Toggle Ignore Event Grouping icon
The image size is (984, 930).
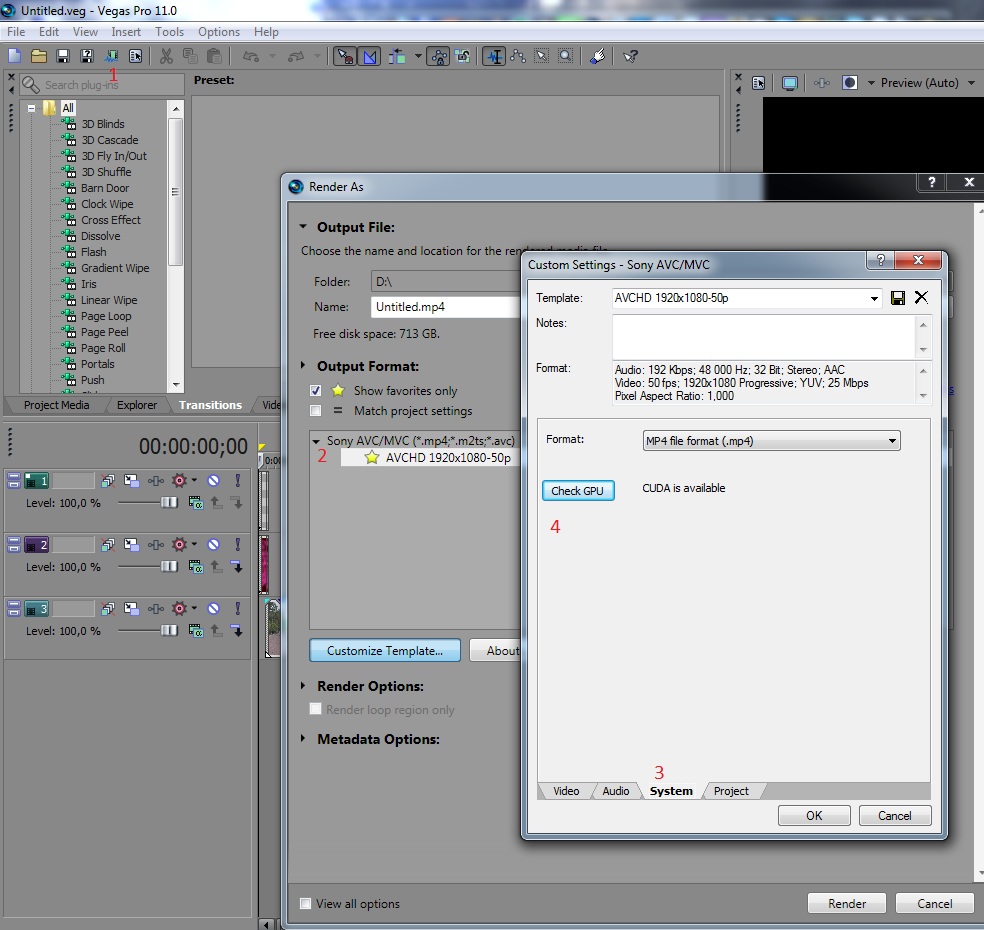tap(463, 56)
